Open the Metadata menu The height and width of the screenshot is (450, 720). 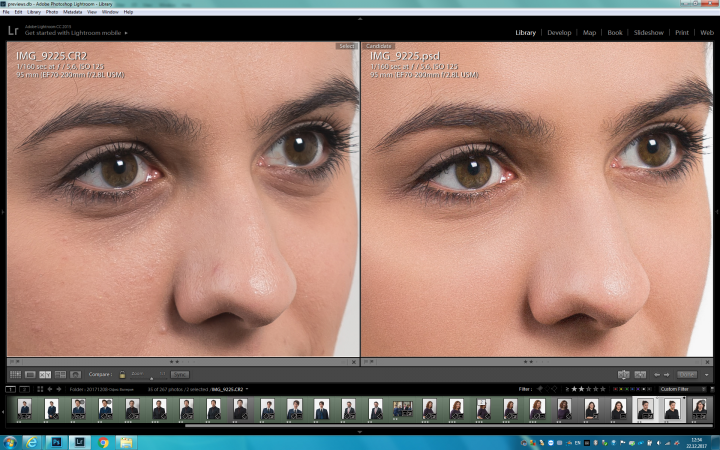click(73, 12)
